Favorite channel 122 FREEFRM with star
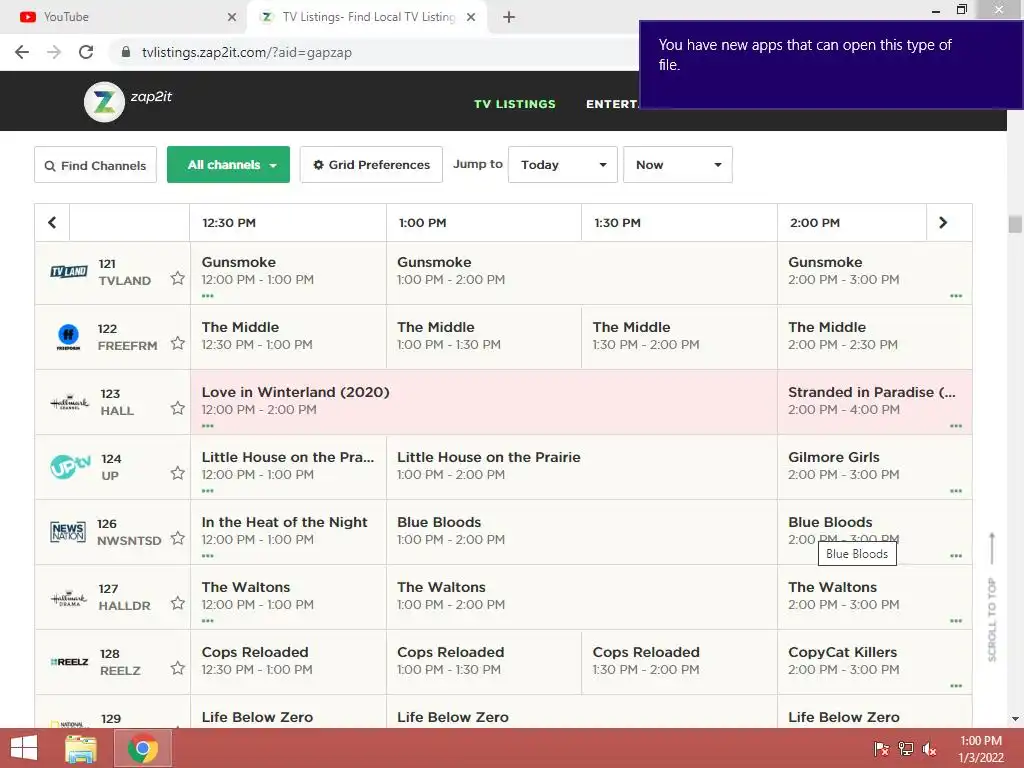 pyautogui.click(x=178, y=343)
